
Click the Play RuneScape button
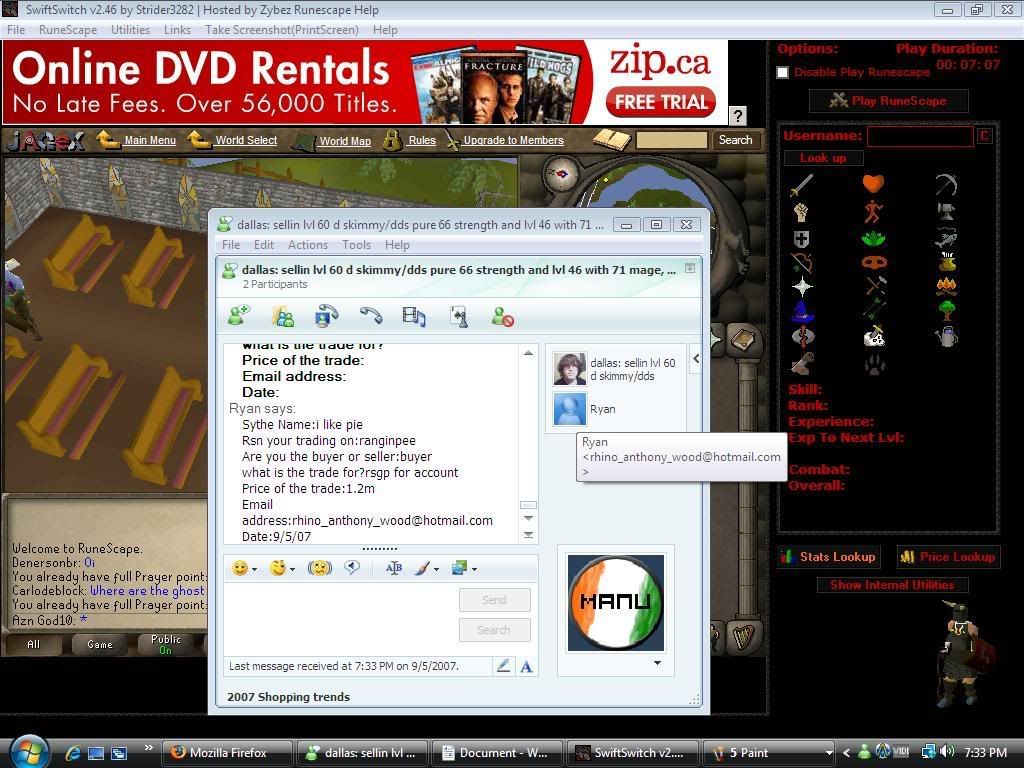point(888,101)
